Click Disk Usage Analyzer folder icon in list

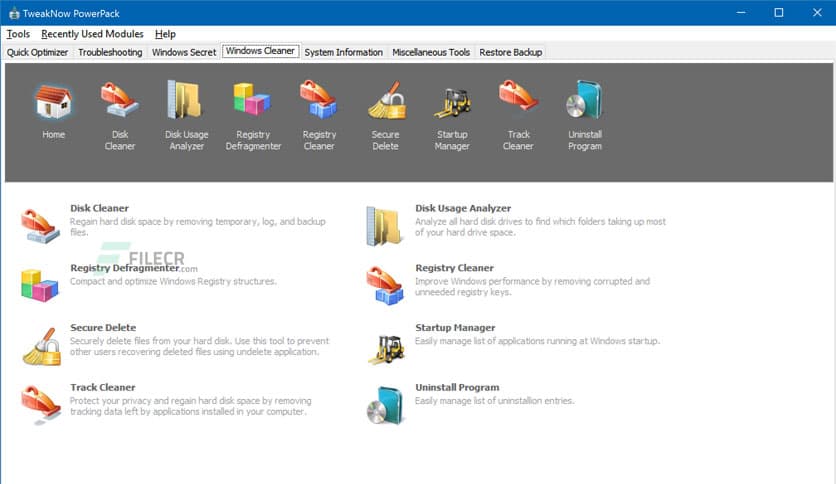(384, 227)
